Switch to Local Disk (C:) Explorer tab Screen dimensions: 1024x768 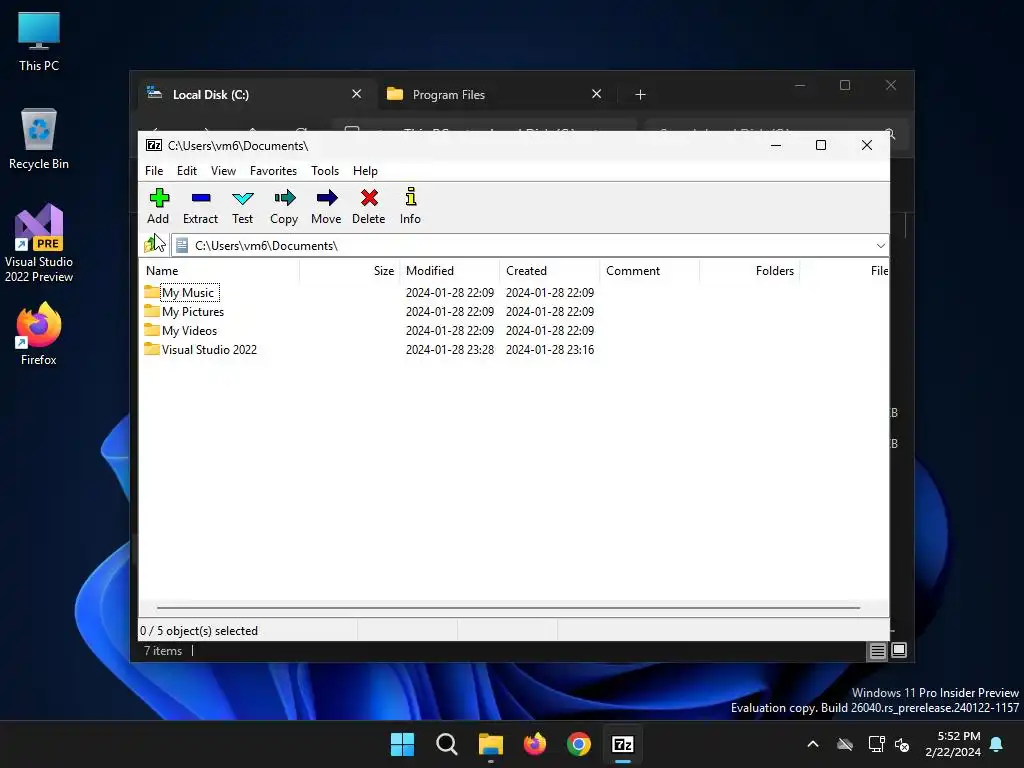255,95
